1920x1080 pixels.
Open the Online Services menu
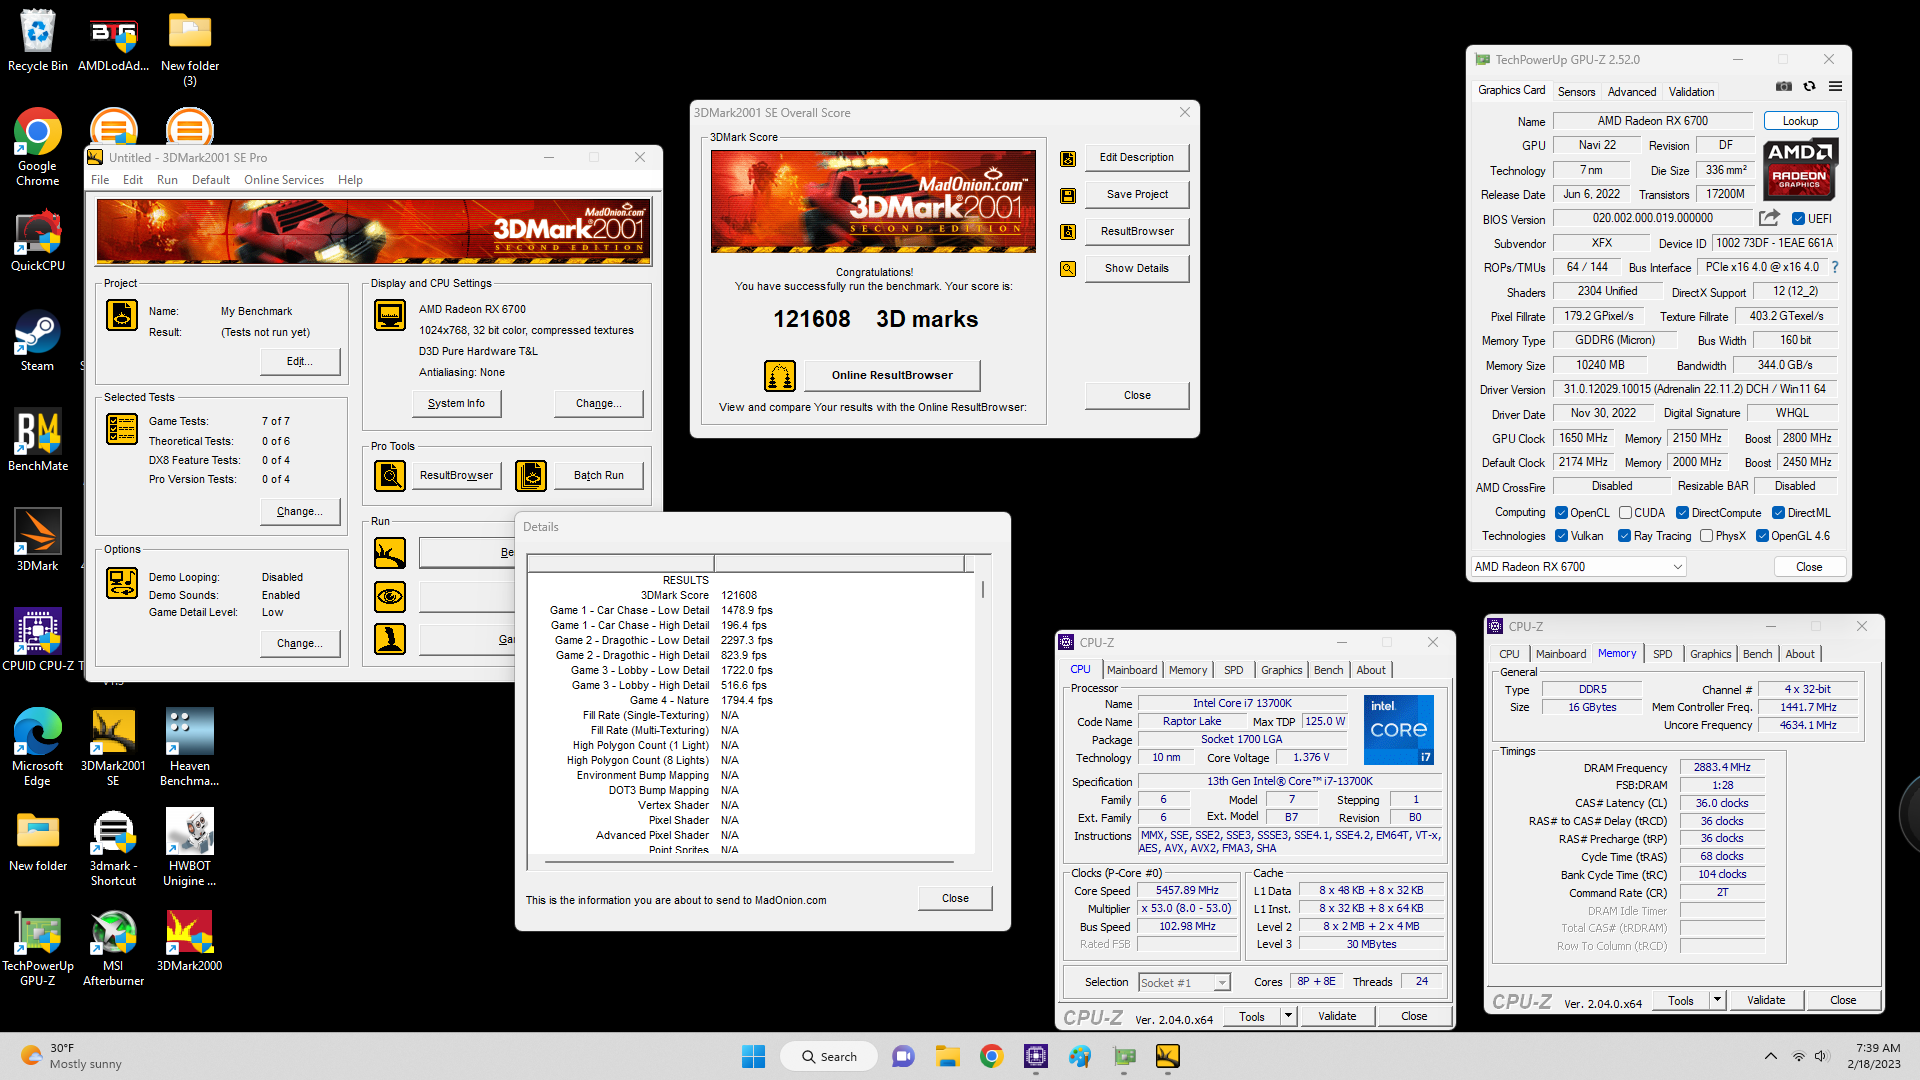[x=284, y=180]
